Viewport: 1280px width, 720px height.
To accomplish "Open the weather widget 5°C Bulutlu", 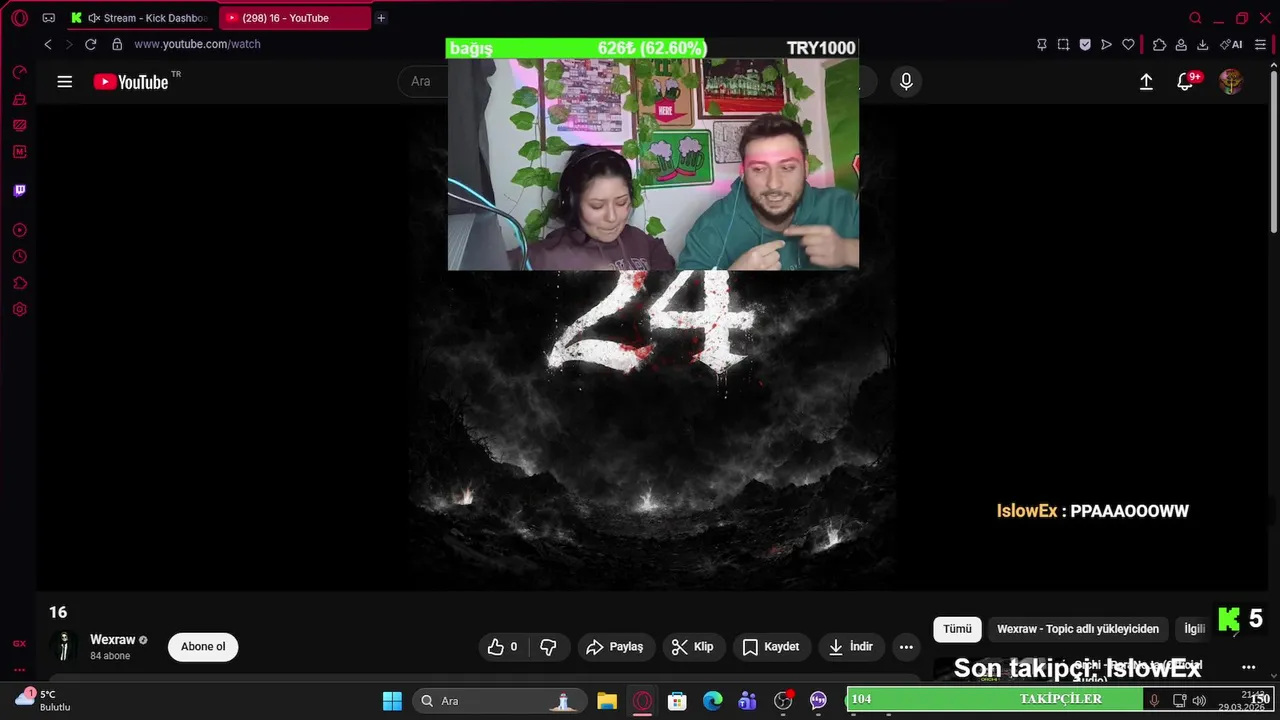I will [x=43, y=700].
